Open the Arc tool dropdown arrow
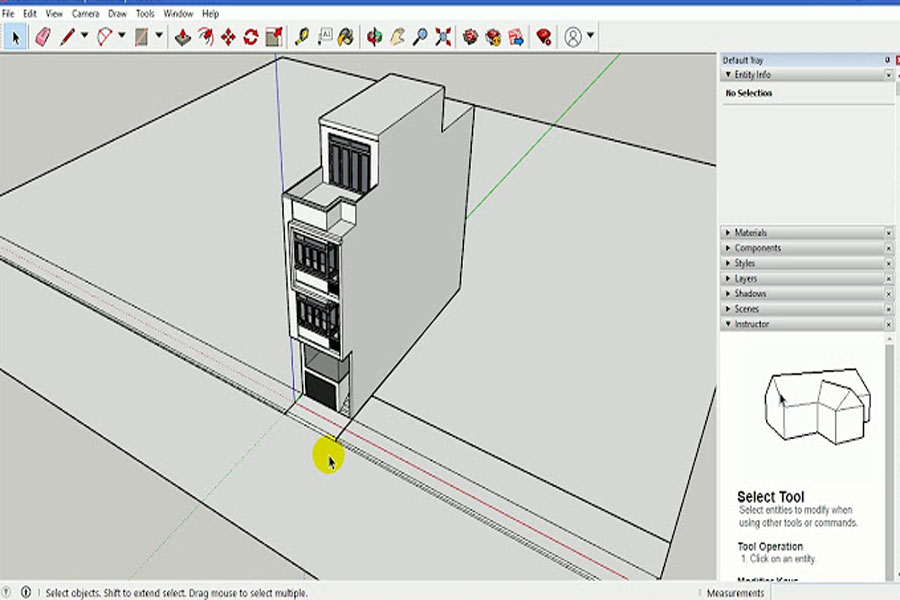Screen dimensions: 900x600 pos(122,36)
